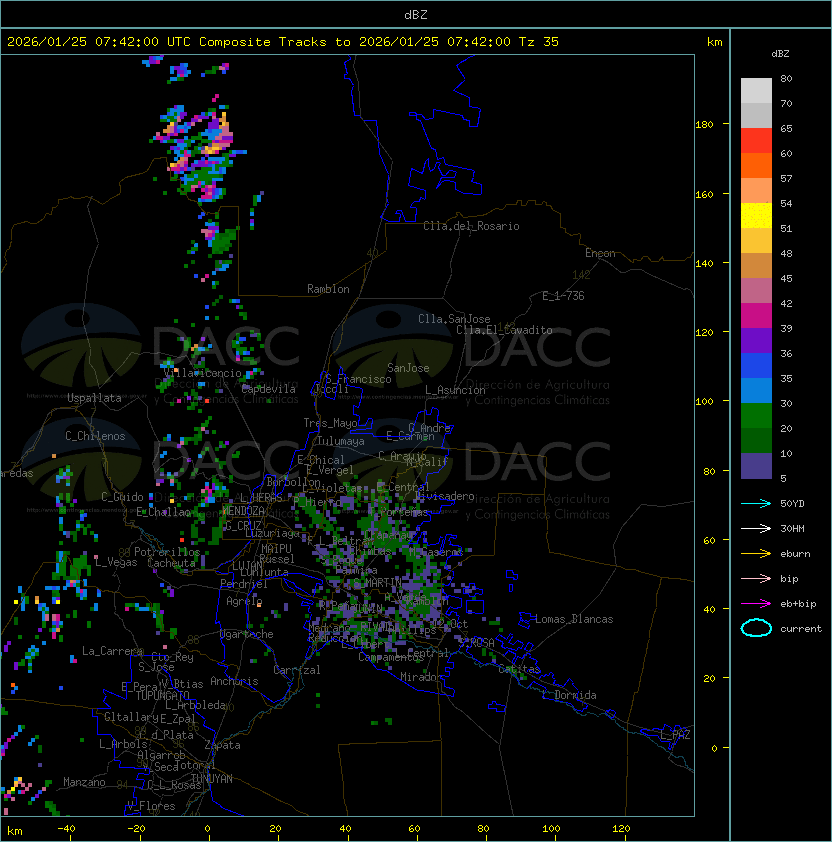Viewport: 832px width, 842px height.
Task: Click the 'L_Asuncion' map label
Action: coord(455,390)
